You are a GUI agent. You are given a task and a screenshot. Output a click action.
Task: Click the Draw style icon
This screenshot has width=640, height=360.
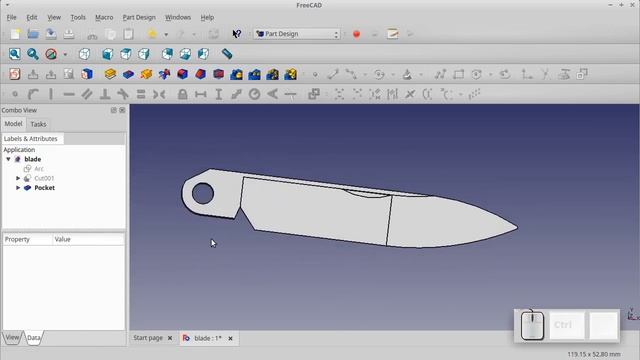pos(51,54)
